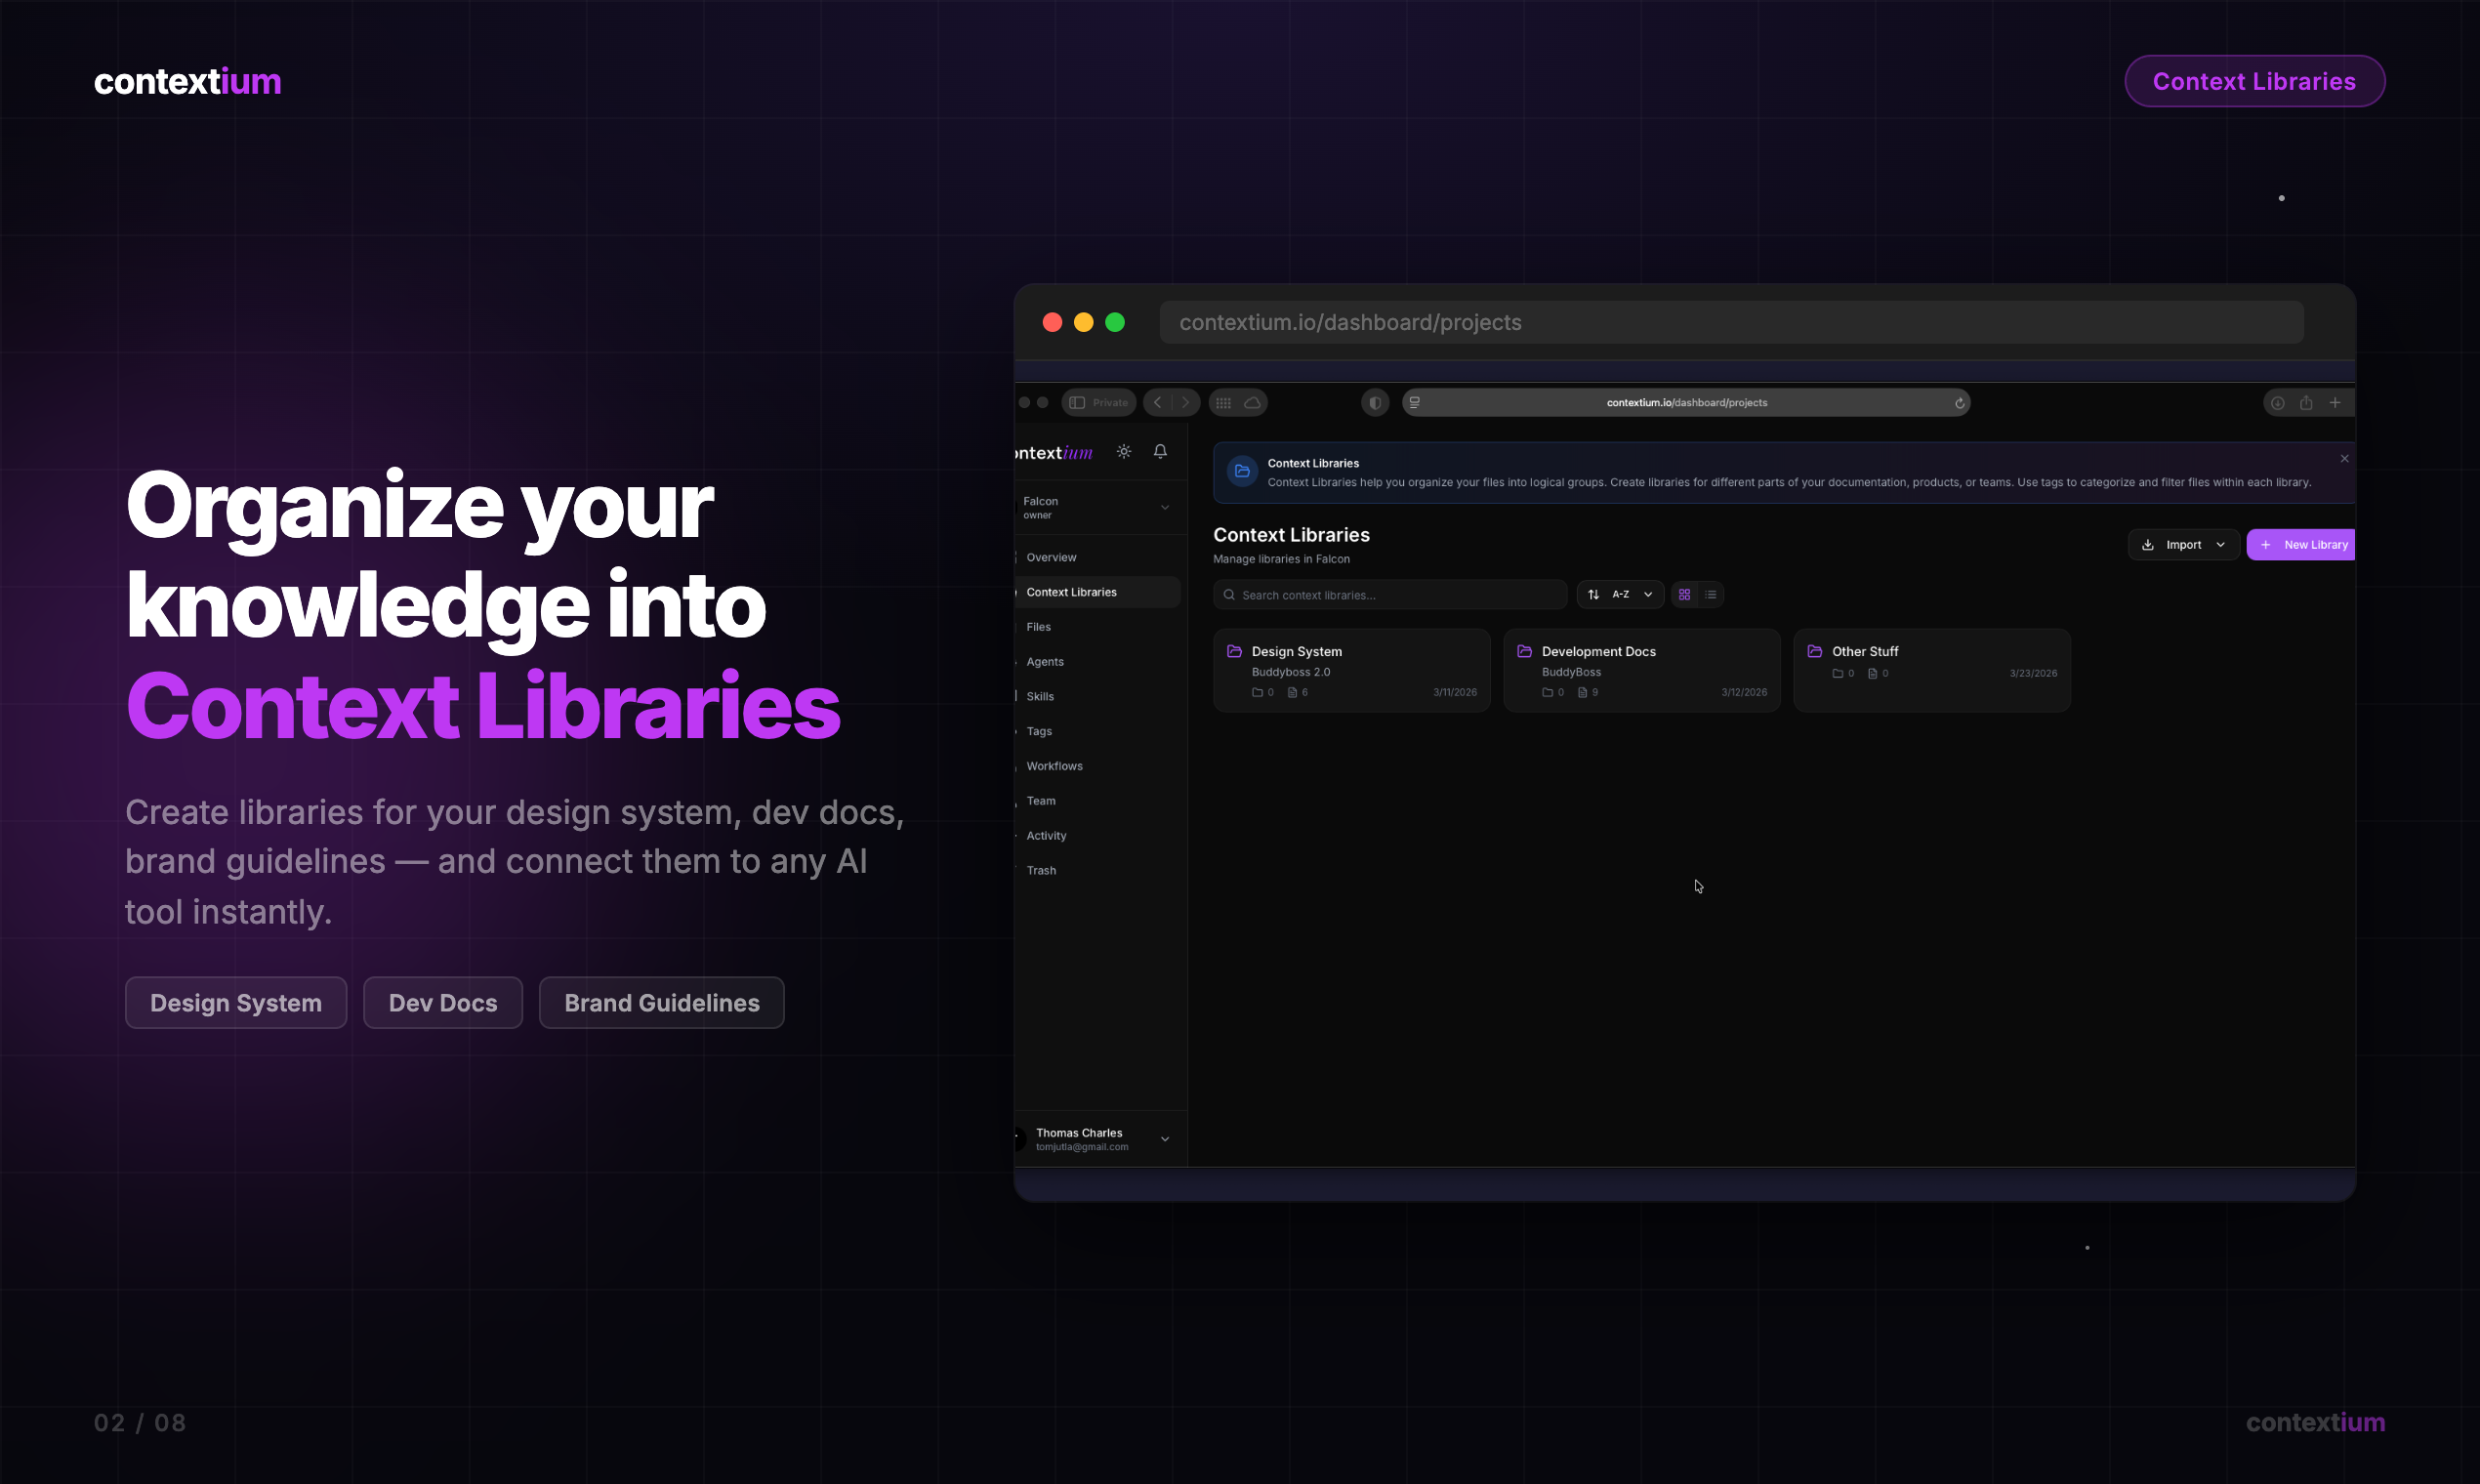The width and height of the screenshot is (2480, 1484).
Task: Open notifications bell icon
Action: (1160, 452)
